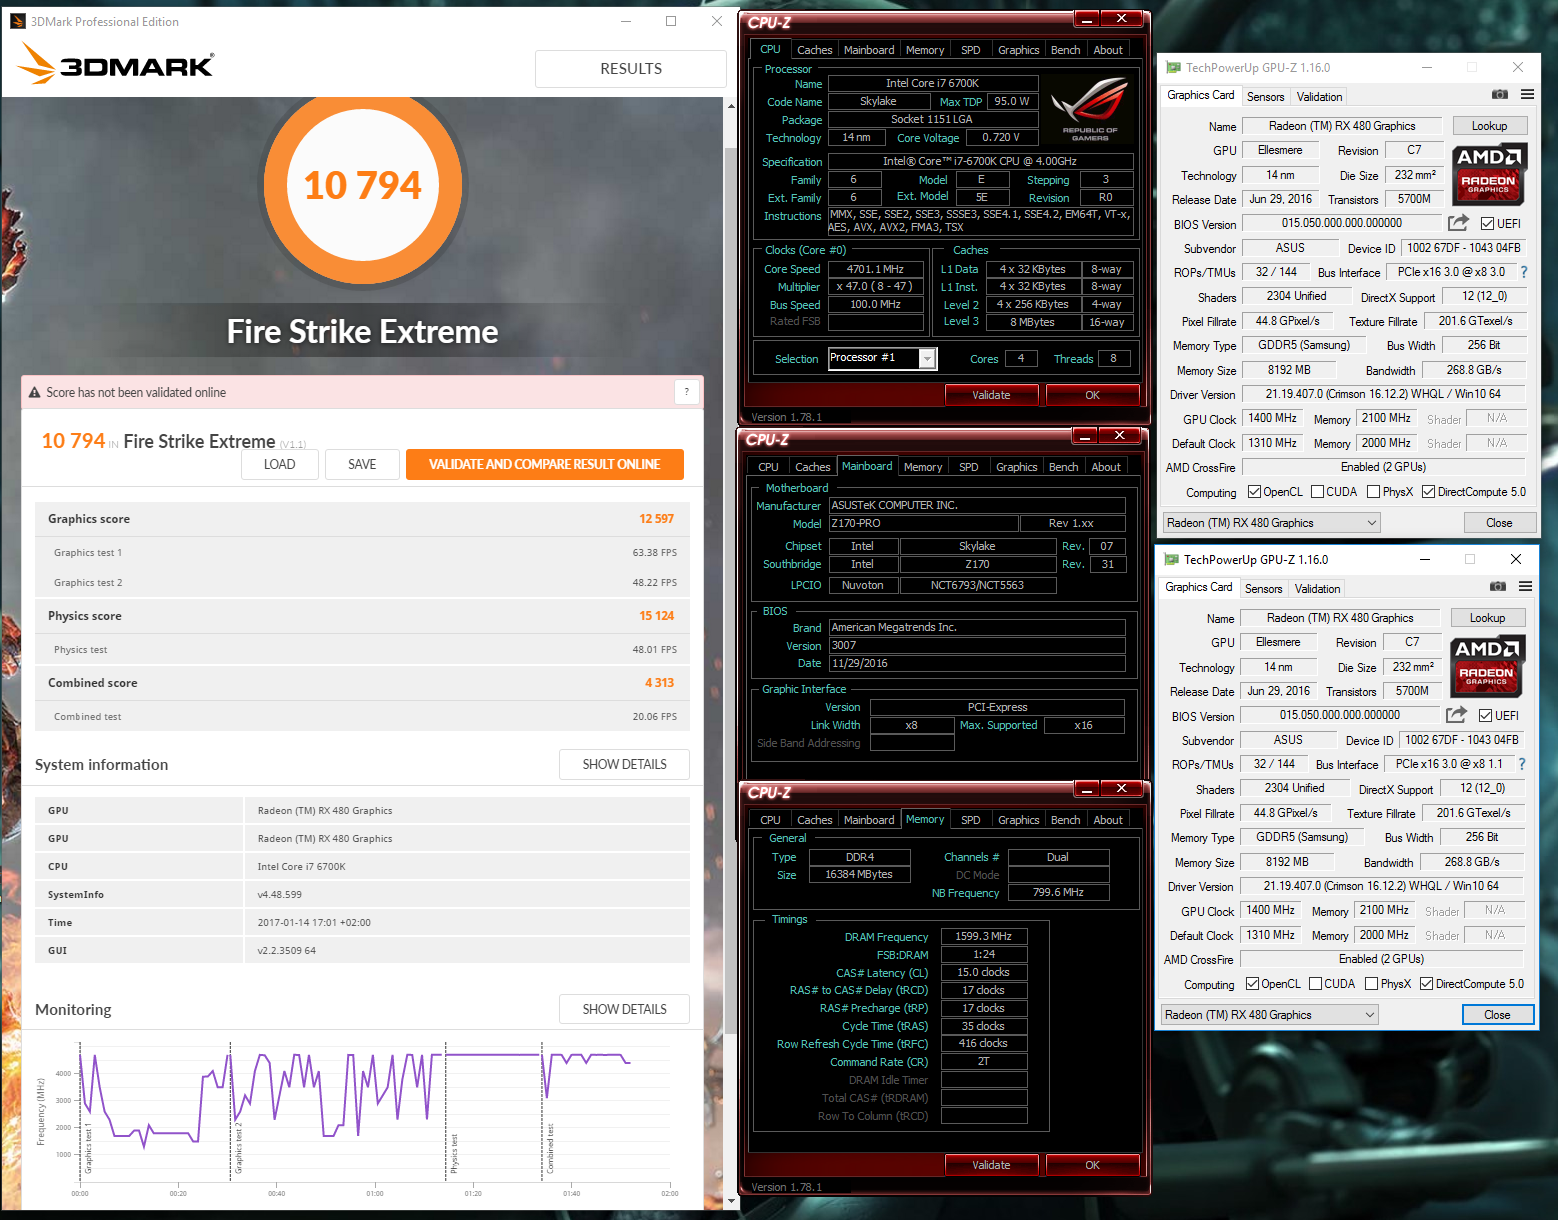Click the AMD Radeon logo in top GPU-Z window
The width and height of the screenshot is (1558, 1220).
[1488, 175]
